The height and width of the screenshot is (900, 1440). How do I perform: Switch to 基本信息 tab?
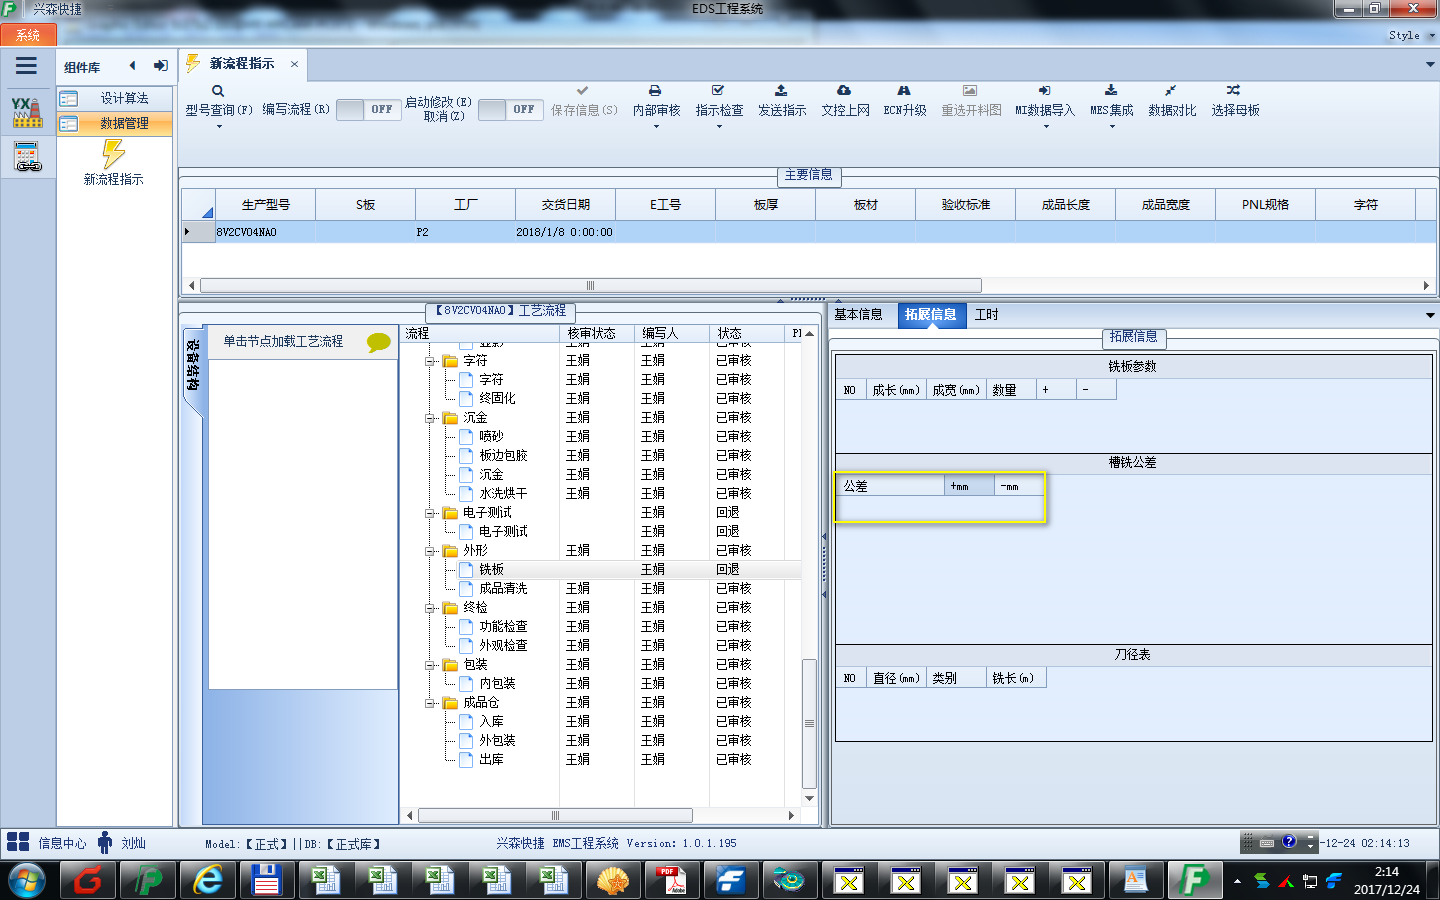click(x=858, y=314)
